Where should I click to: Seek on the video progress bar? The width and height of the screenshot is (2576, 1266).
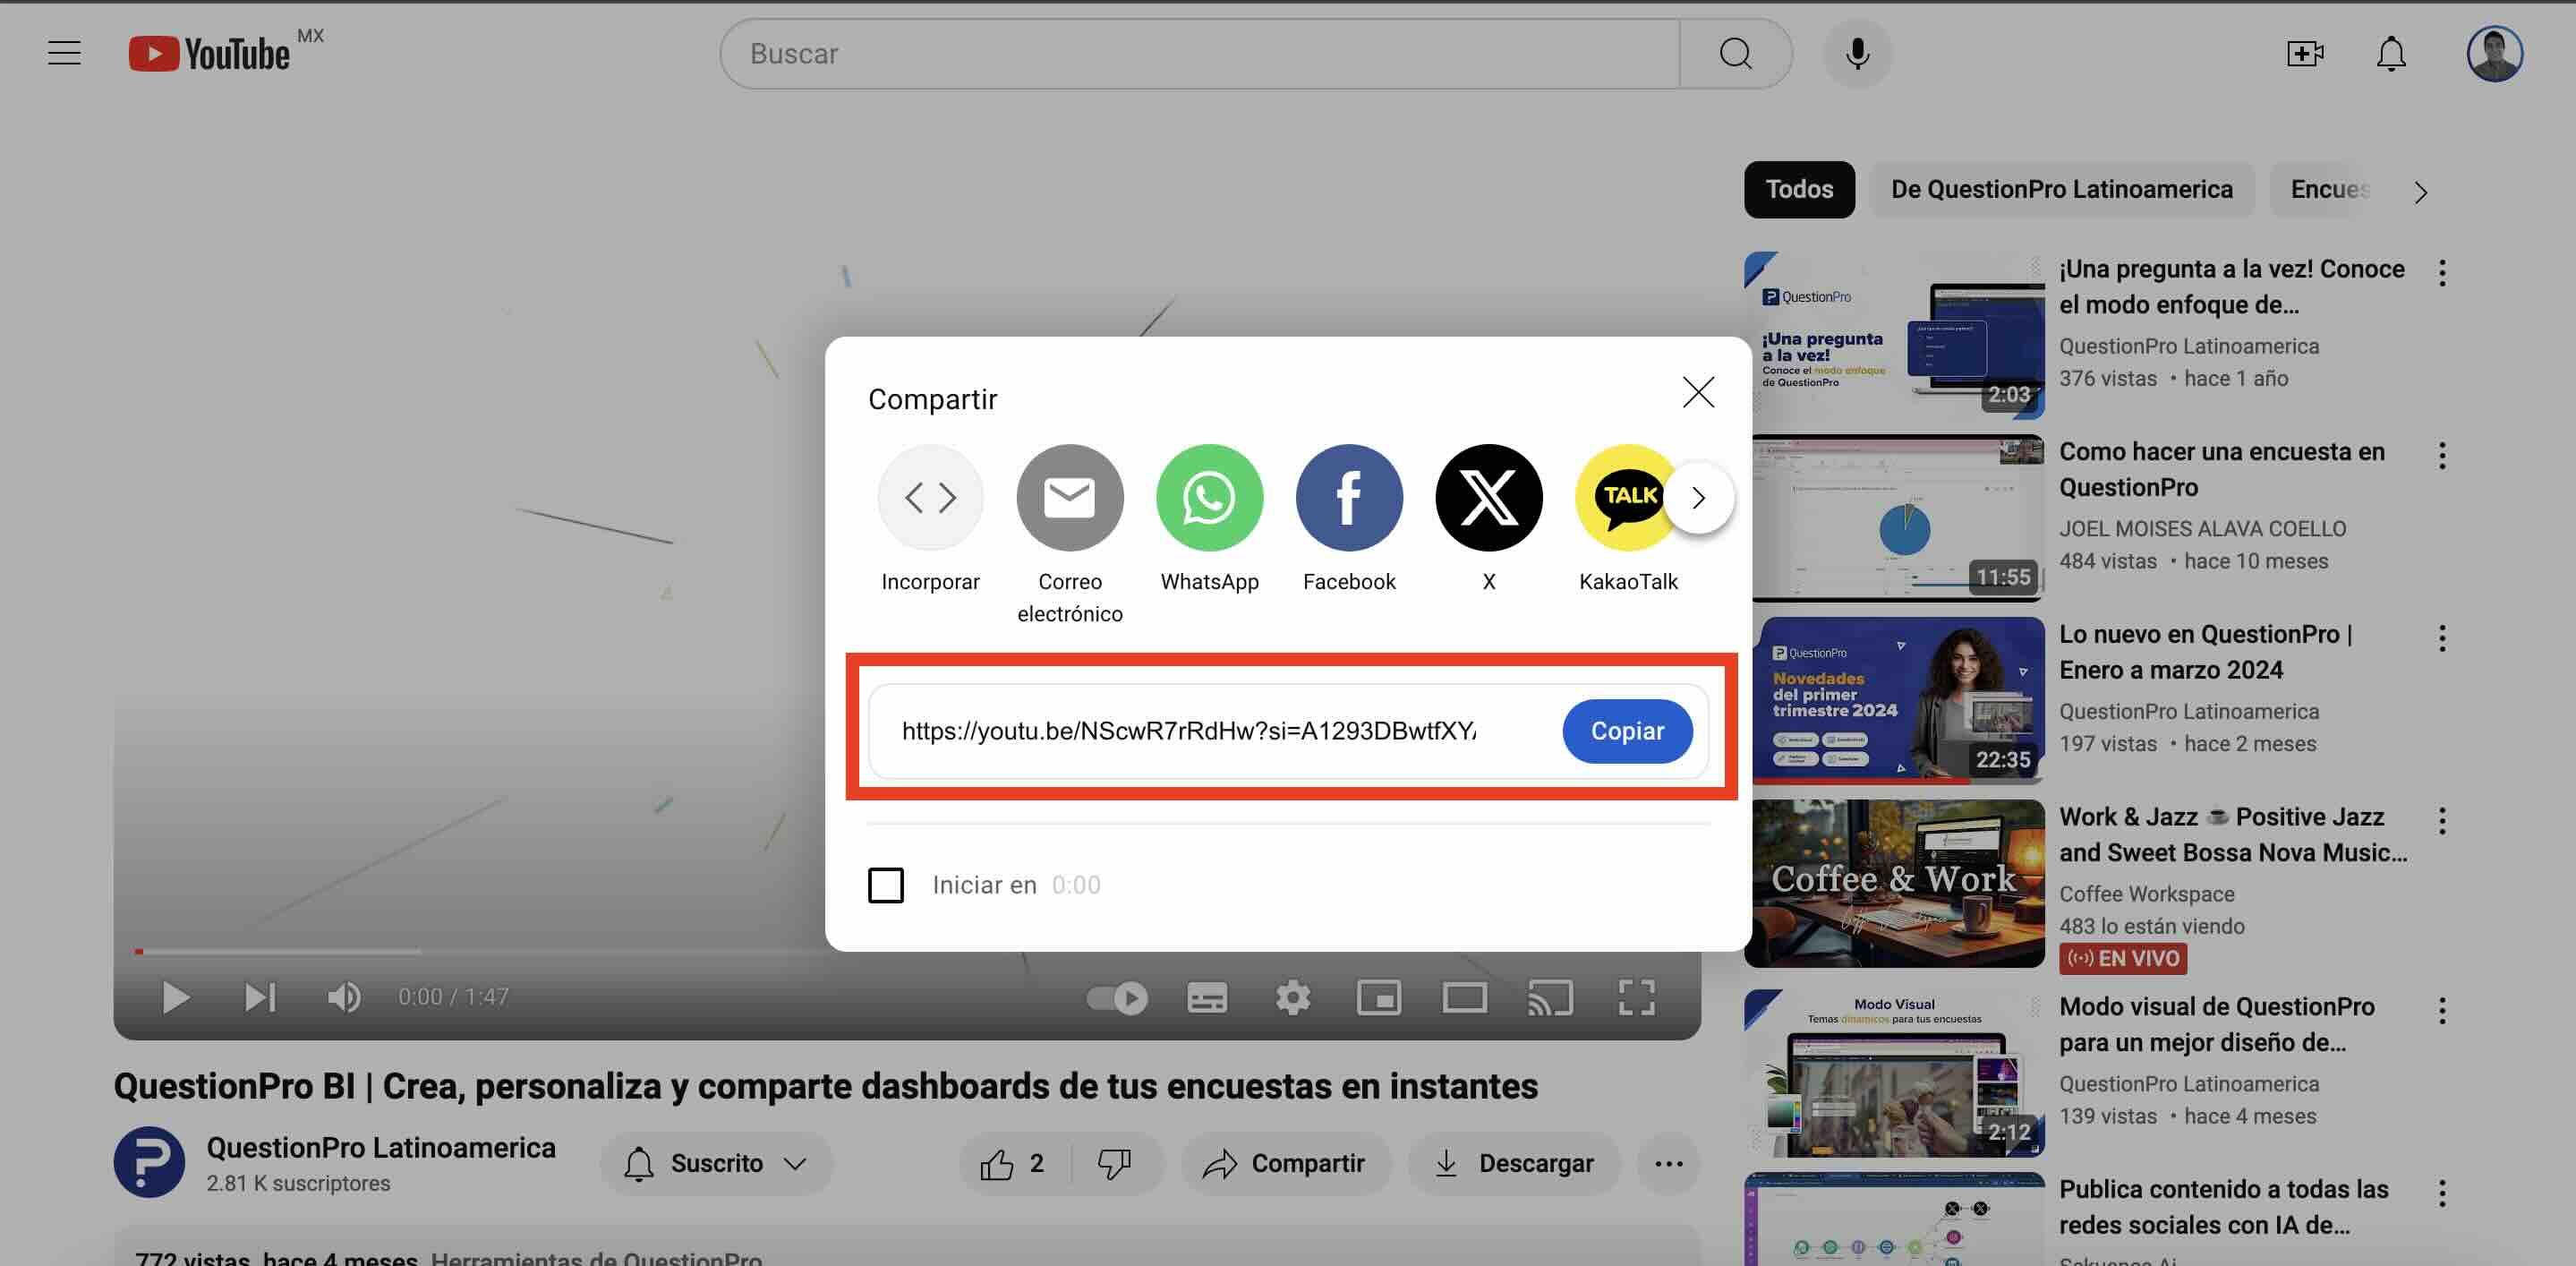[480, 951]
